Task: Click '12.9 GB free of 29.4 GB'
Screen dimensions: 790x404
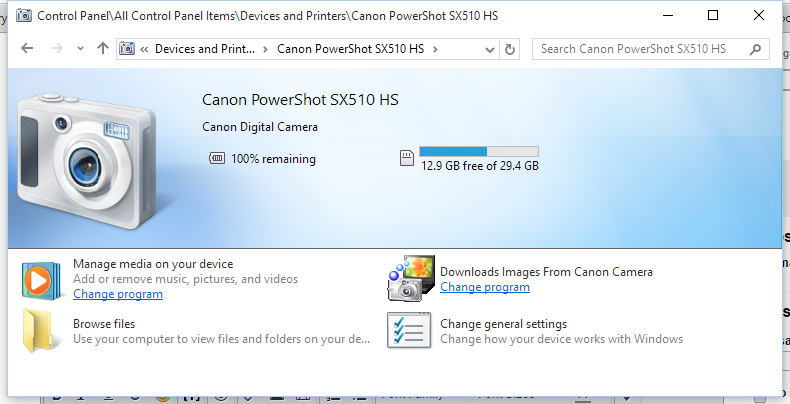Action: [480, 166]
